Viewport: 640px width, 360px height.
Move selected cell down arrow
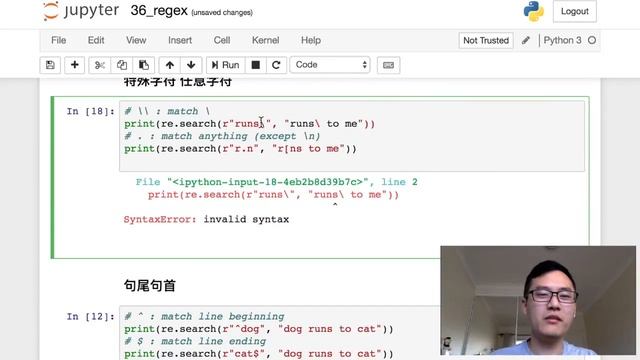191,65
